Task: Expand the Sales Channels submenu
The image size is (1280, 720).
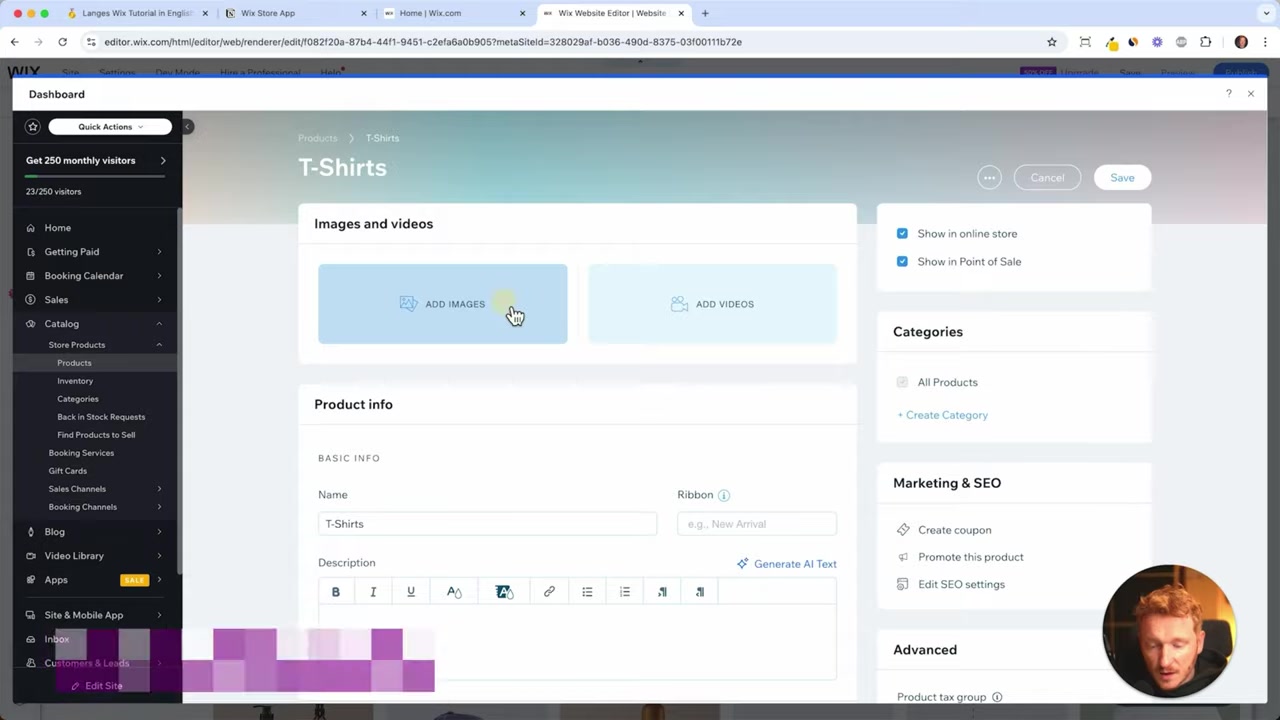Action: [x=159, y=489]
